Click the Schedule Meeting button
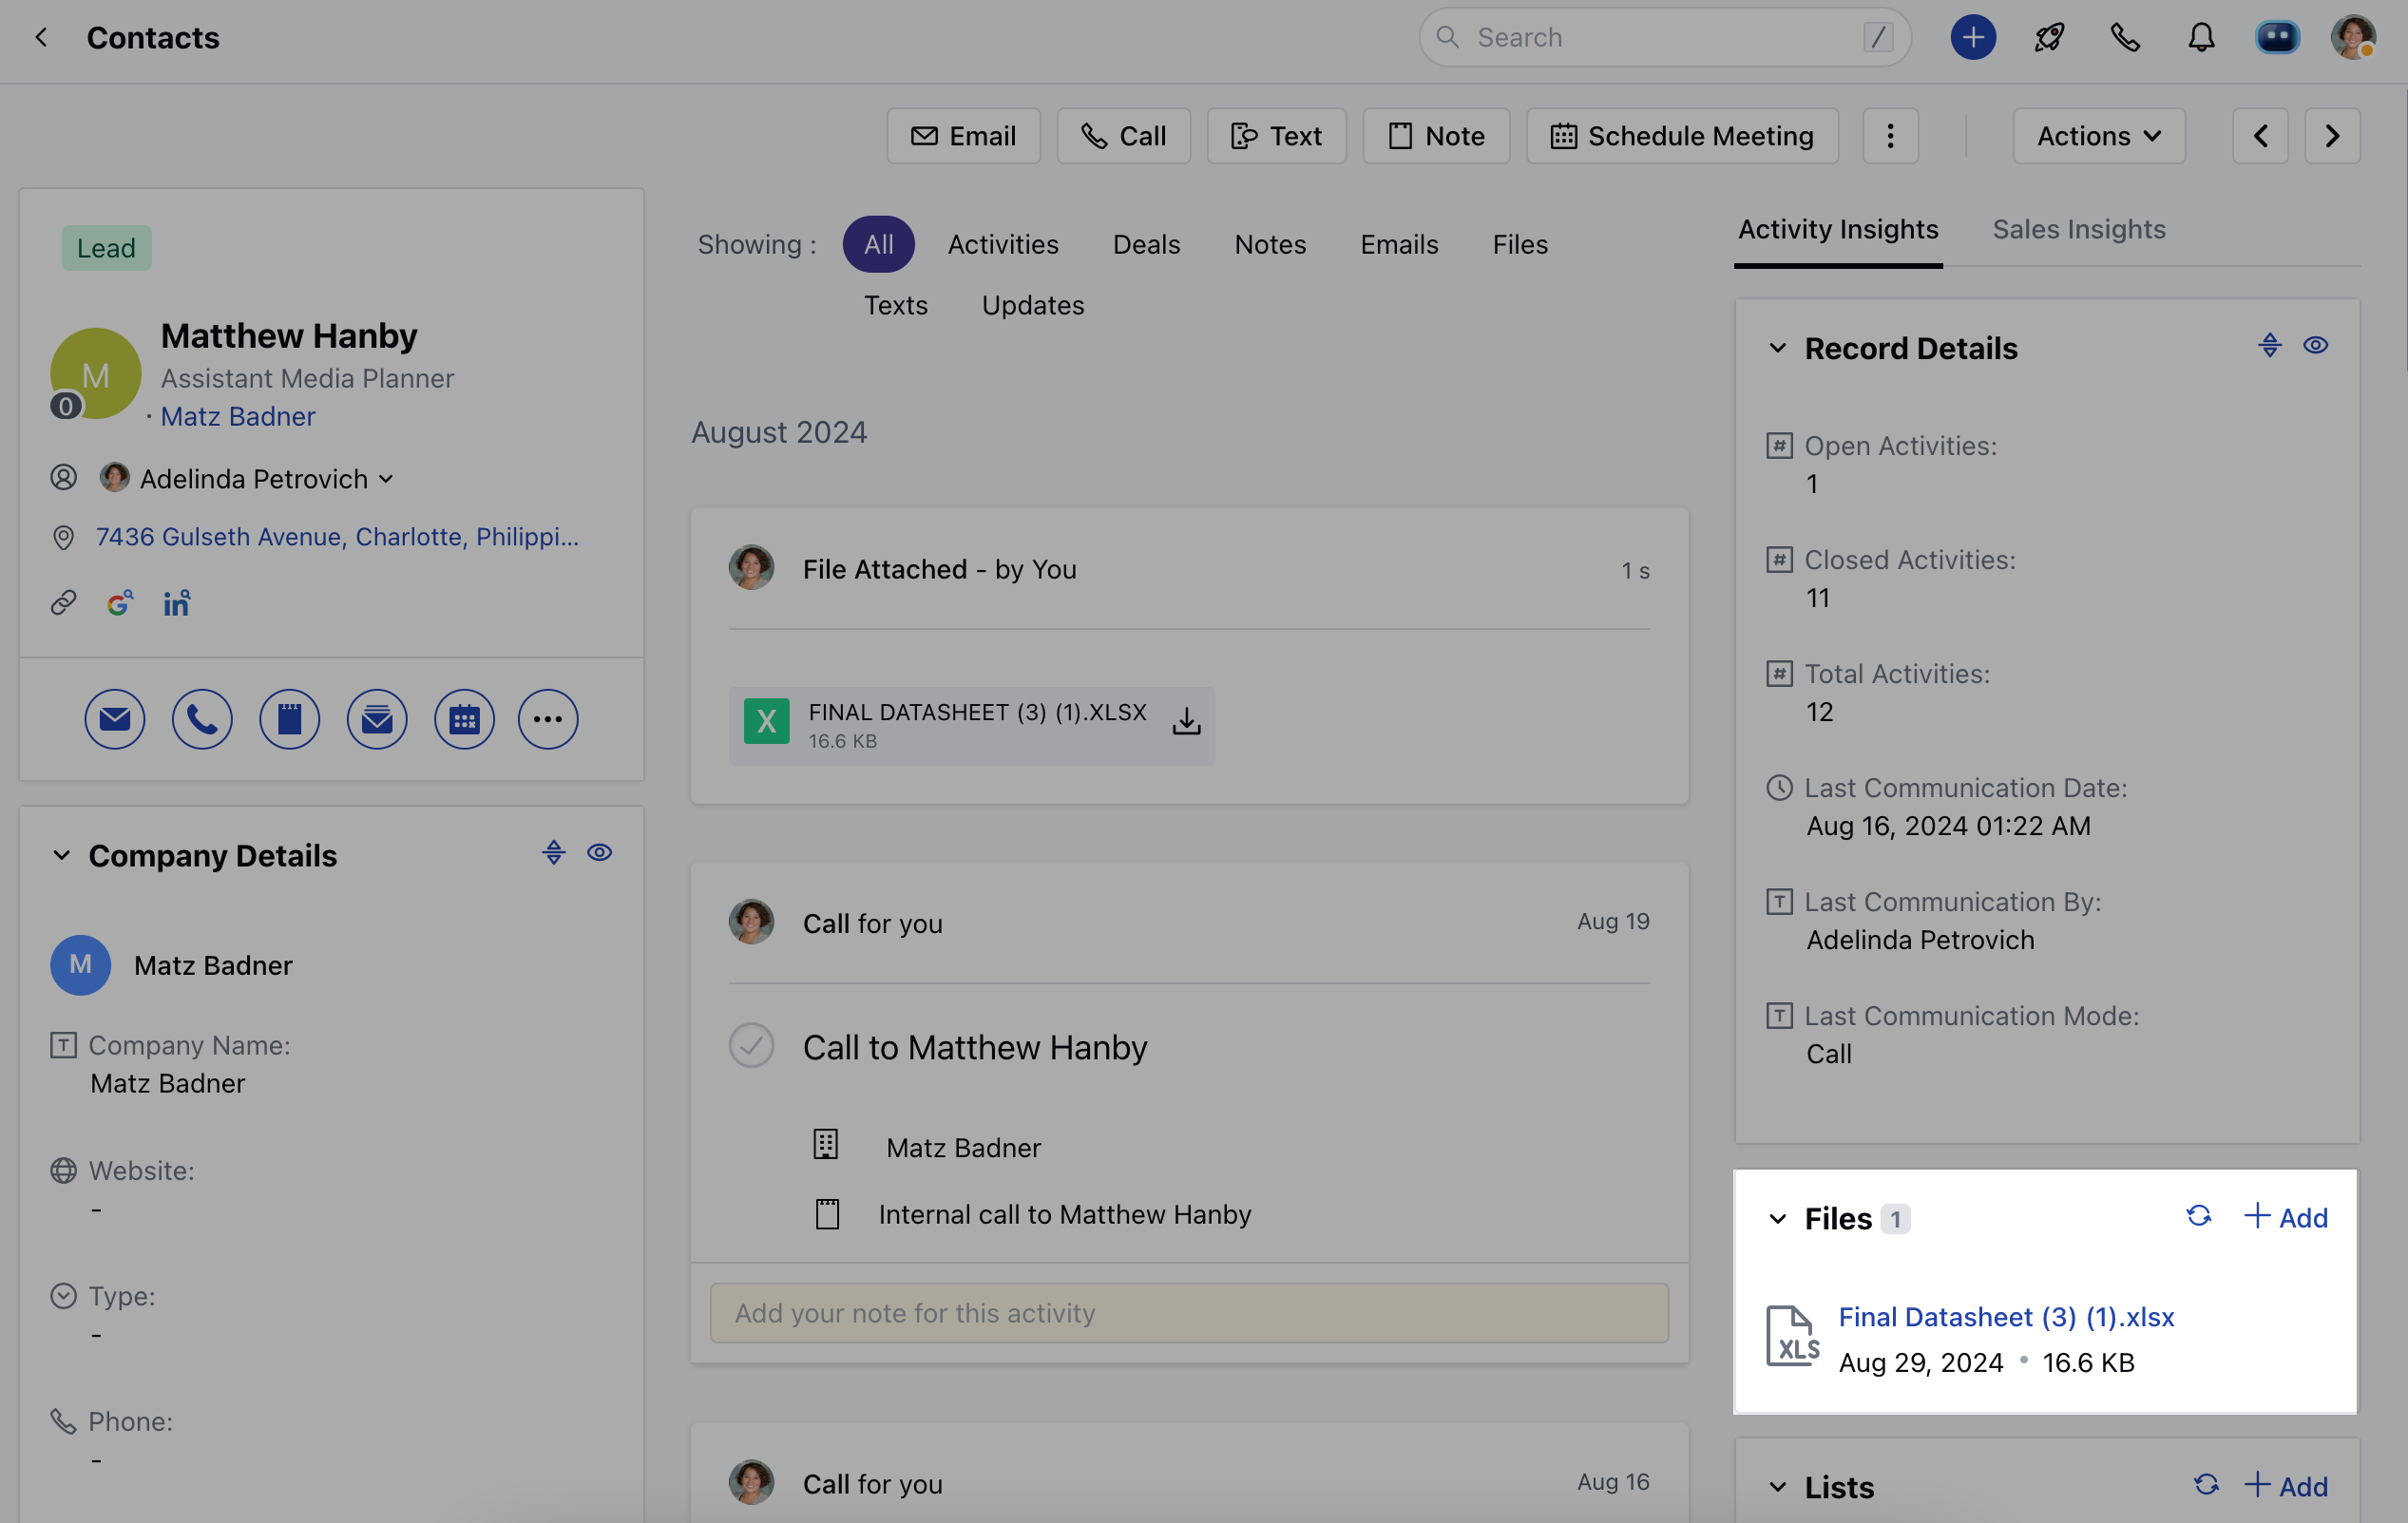The height and width of the screenshot is (1523, 2408). coord(1682,136)
